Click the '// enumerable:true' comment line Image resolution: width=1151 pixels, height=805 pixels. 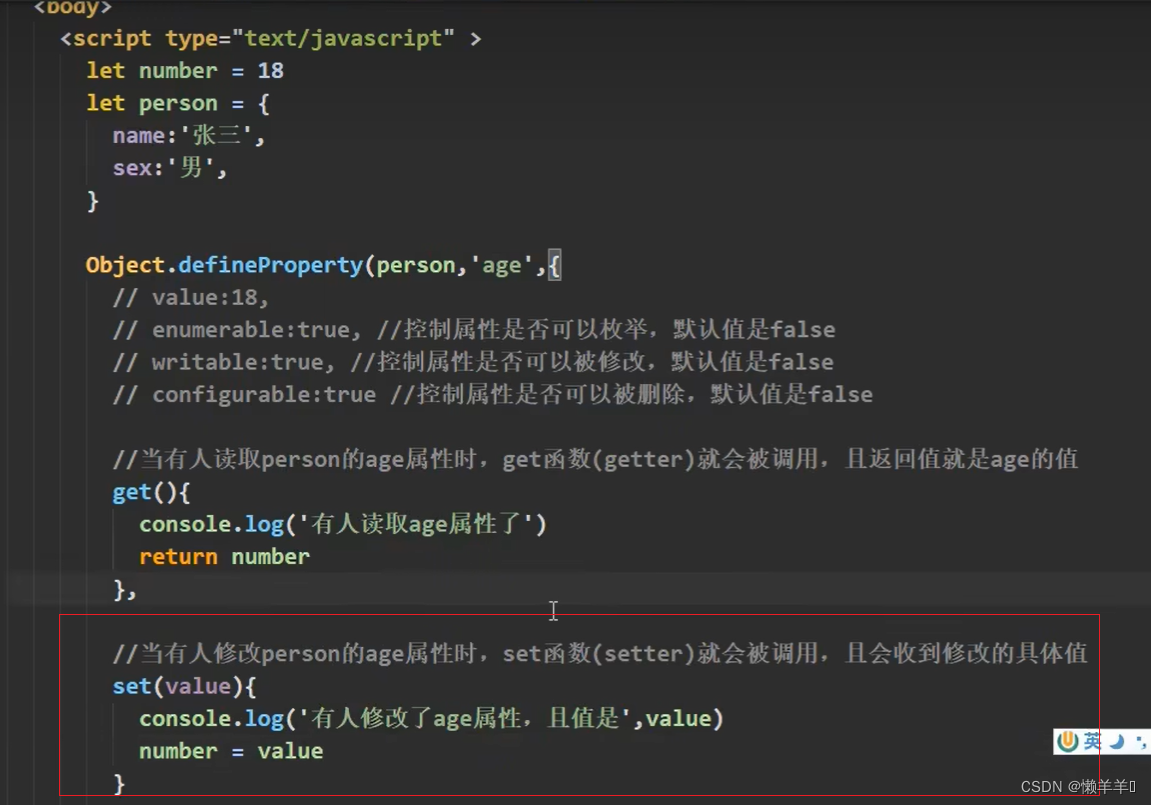click(474, 329)
